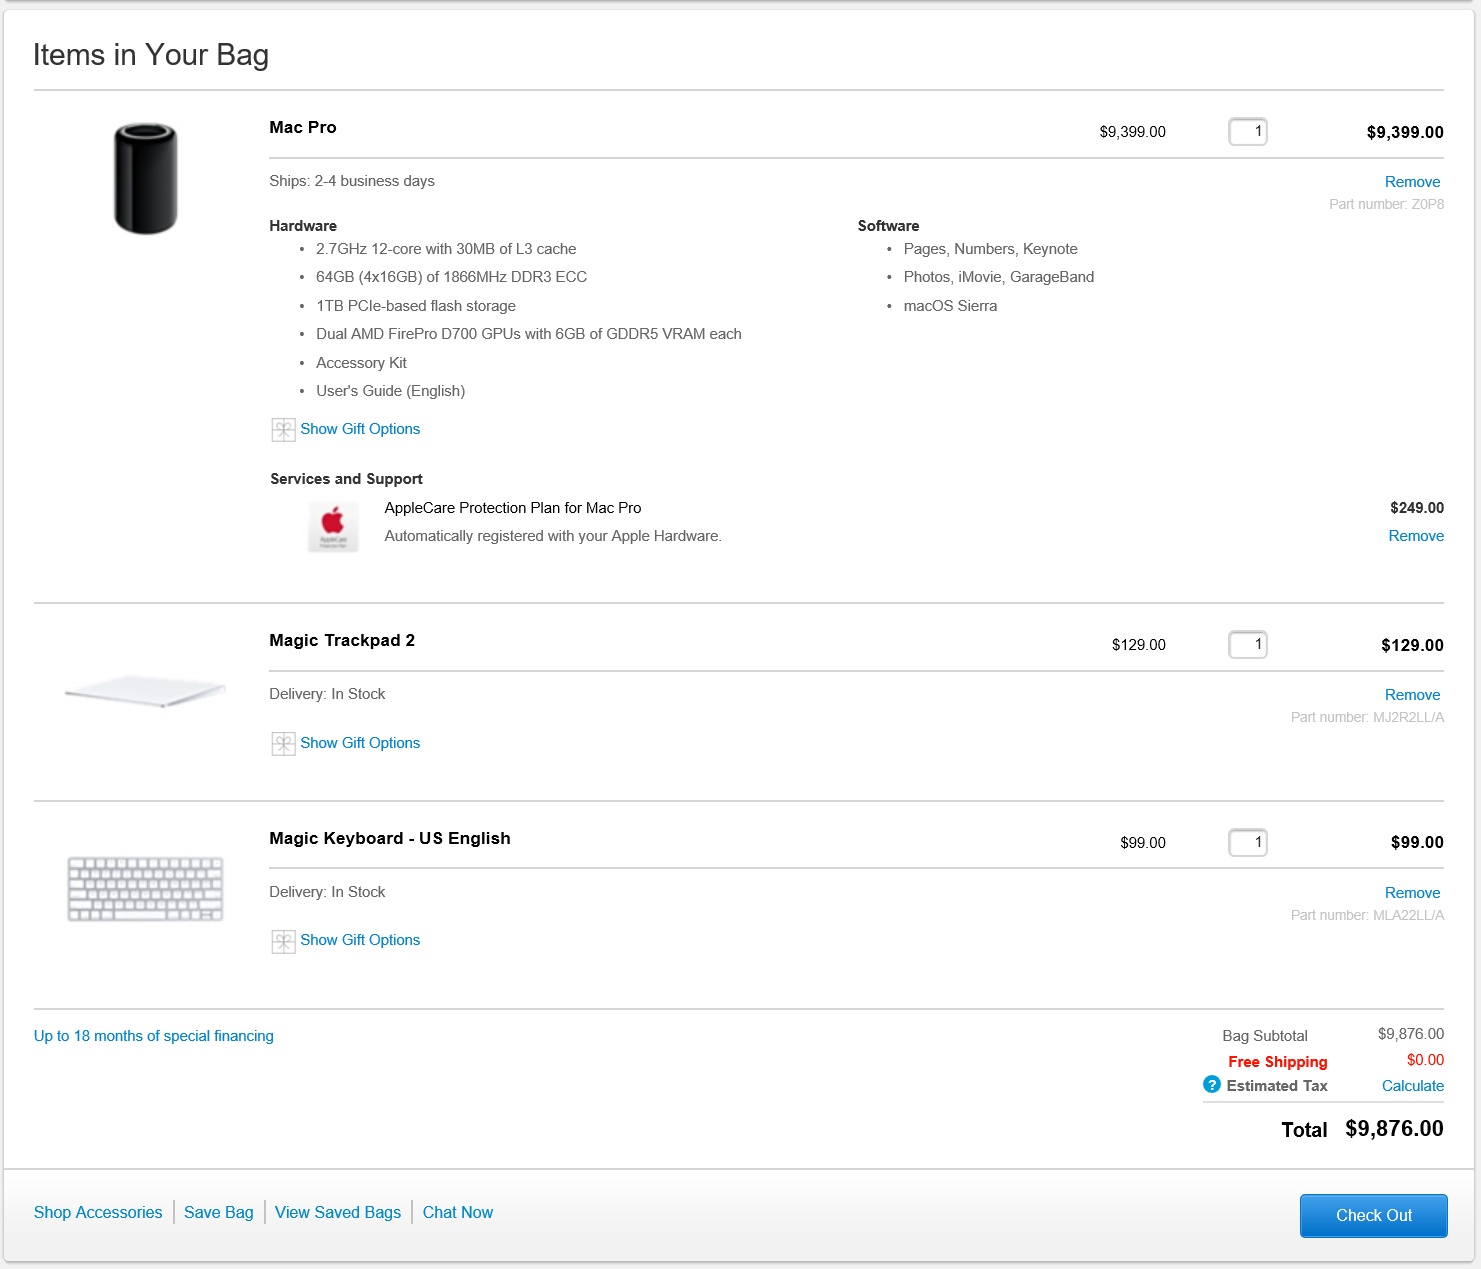This screenshot has height=1269, width=1481.
Task: Click the gift icon under Magic Trackpad 2
Action: 283,744
